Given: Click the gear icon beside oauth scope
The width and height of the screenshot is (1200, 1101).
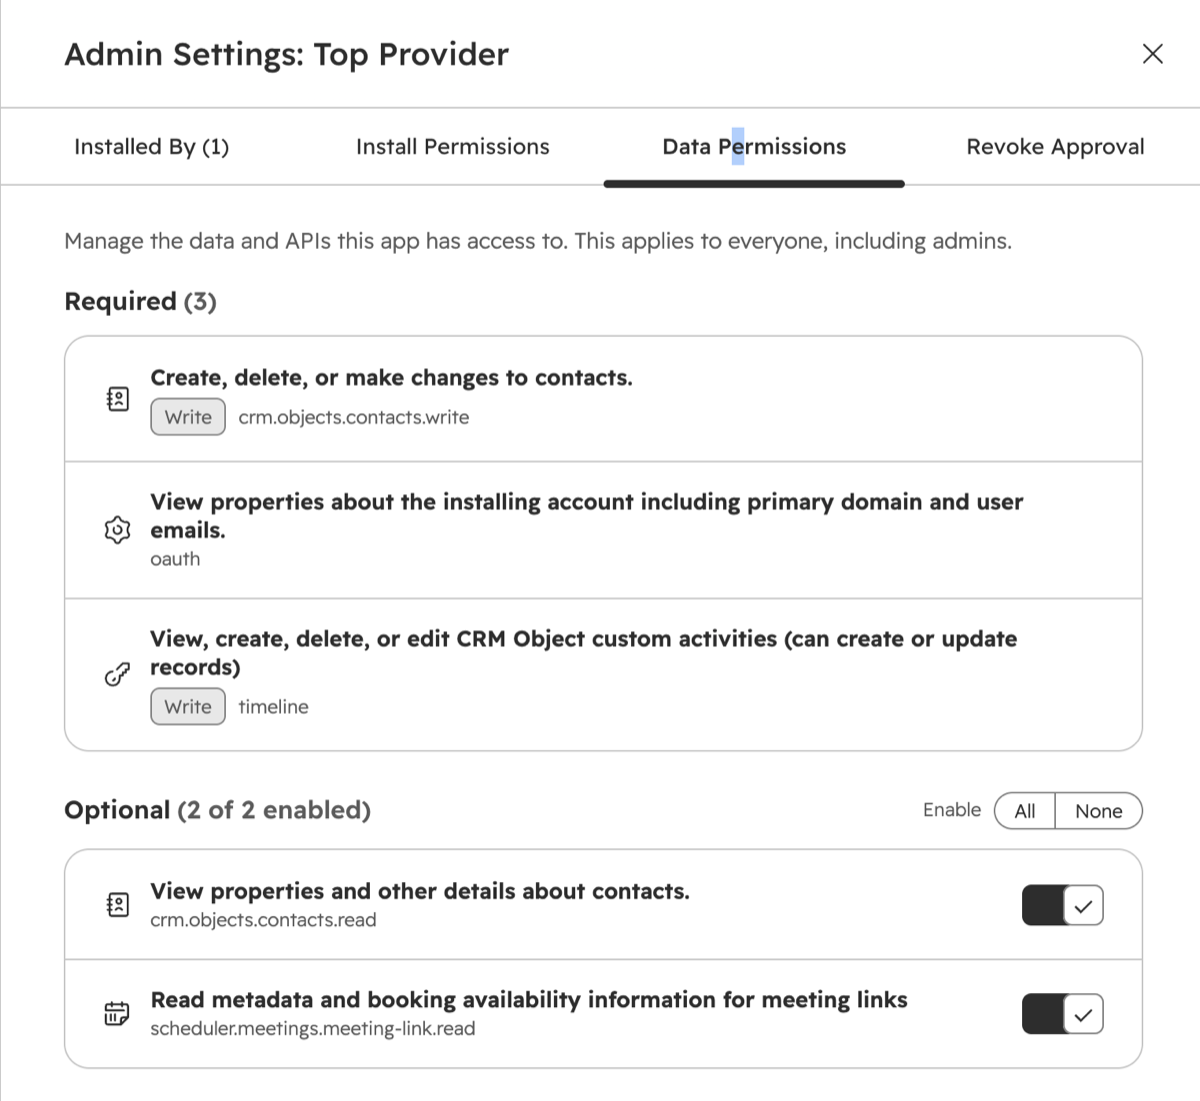Looking at the screenshot, I should pos(118,530).
